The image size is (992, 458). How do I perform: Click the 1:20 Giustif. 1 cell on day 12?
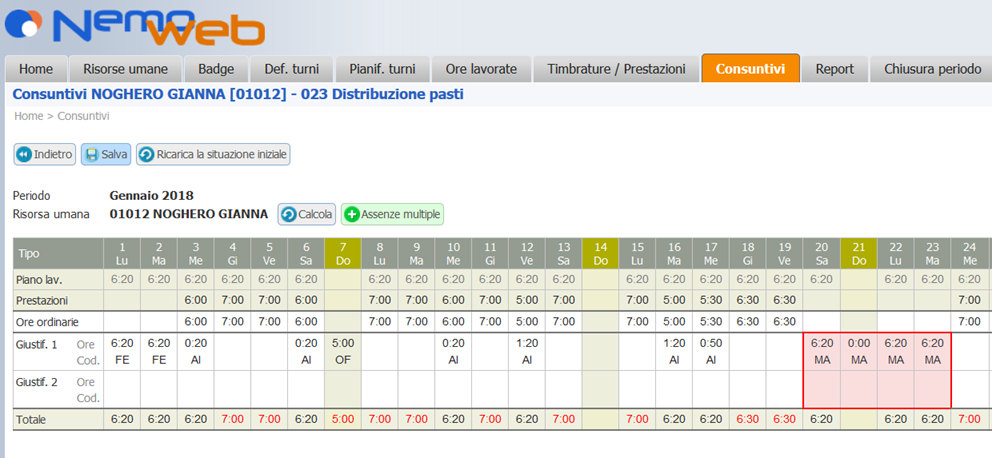click(526, 344)
